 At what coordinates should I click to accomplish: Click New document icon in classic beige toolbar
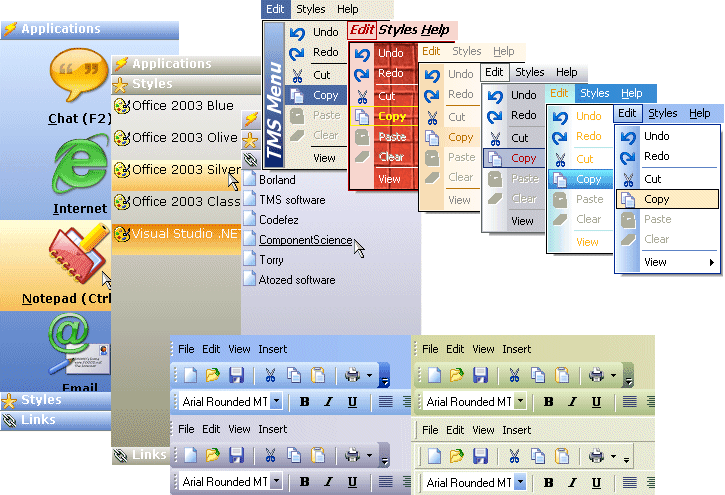(x=435, y=456)
